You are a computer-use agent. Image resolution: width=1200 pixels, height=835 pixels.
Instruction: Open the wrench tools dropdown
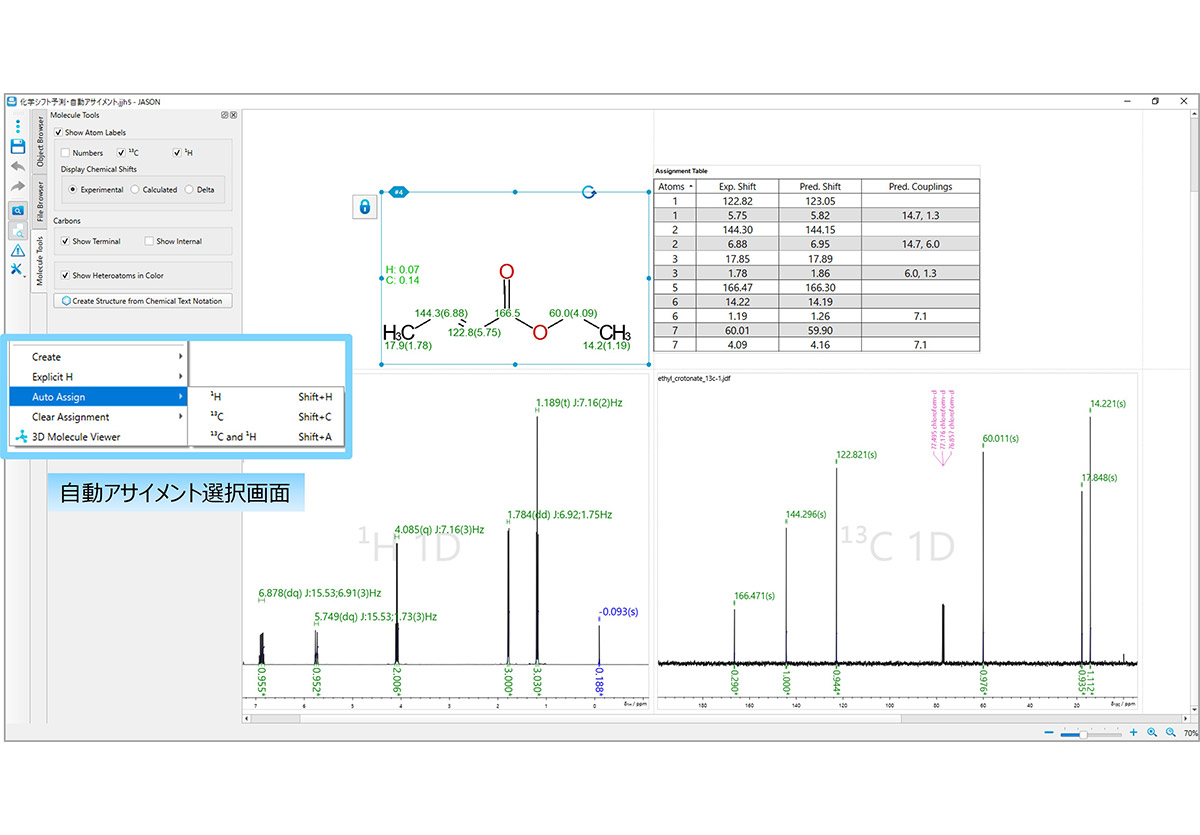tap(17, 270)
